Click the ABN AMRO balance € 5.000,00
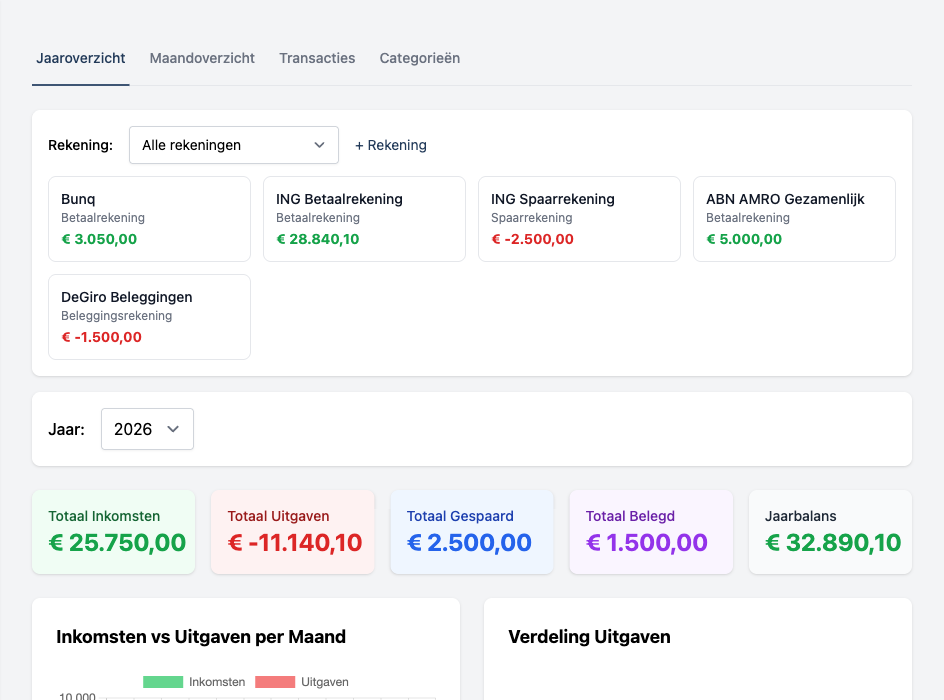 coord(744,239)
